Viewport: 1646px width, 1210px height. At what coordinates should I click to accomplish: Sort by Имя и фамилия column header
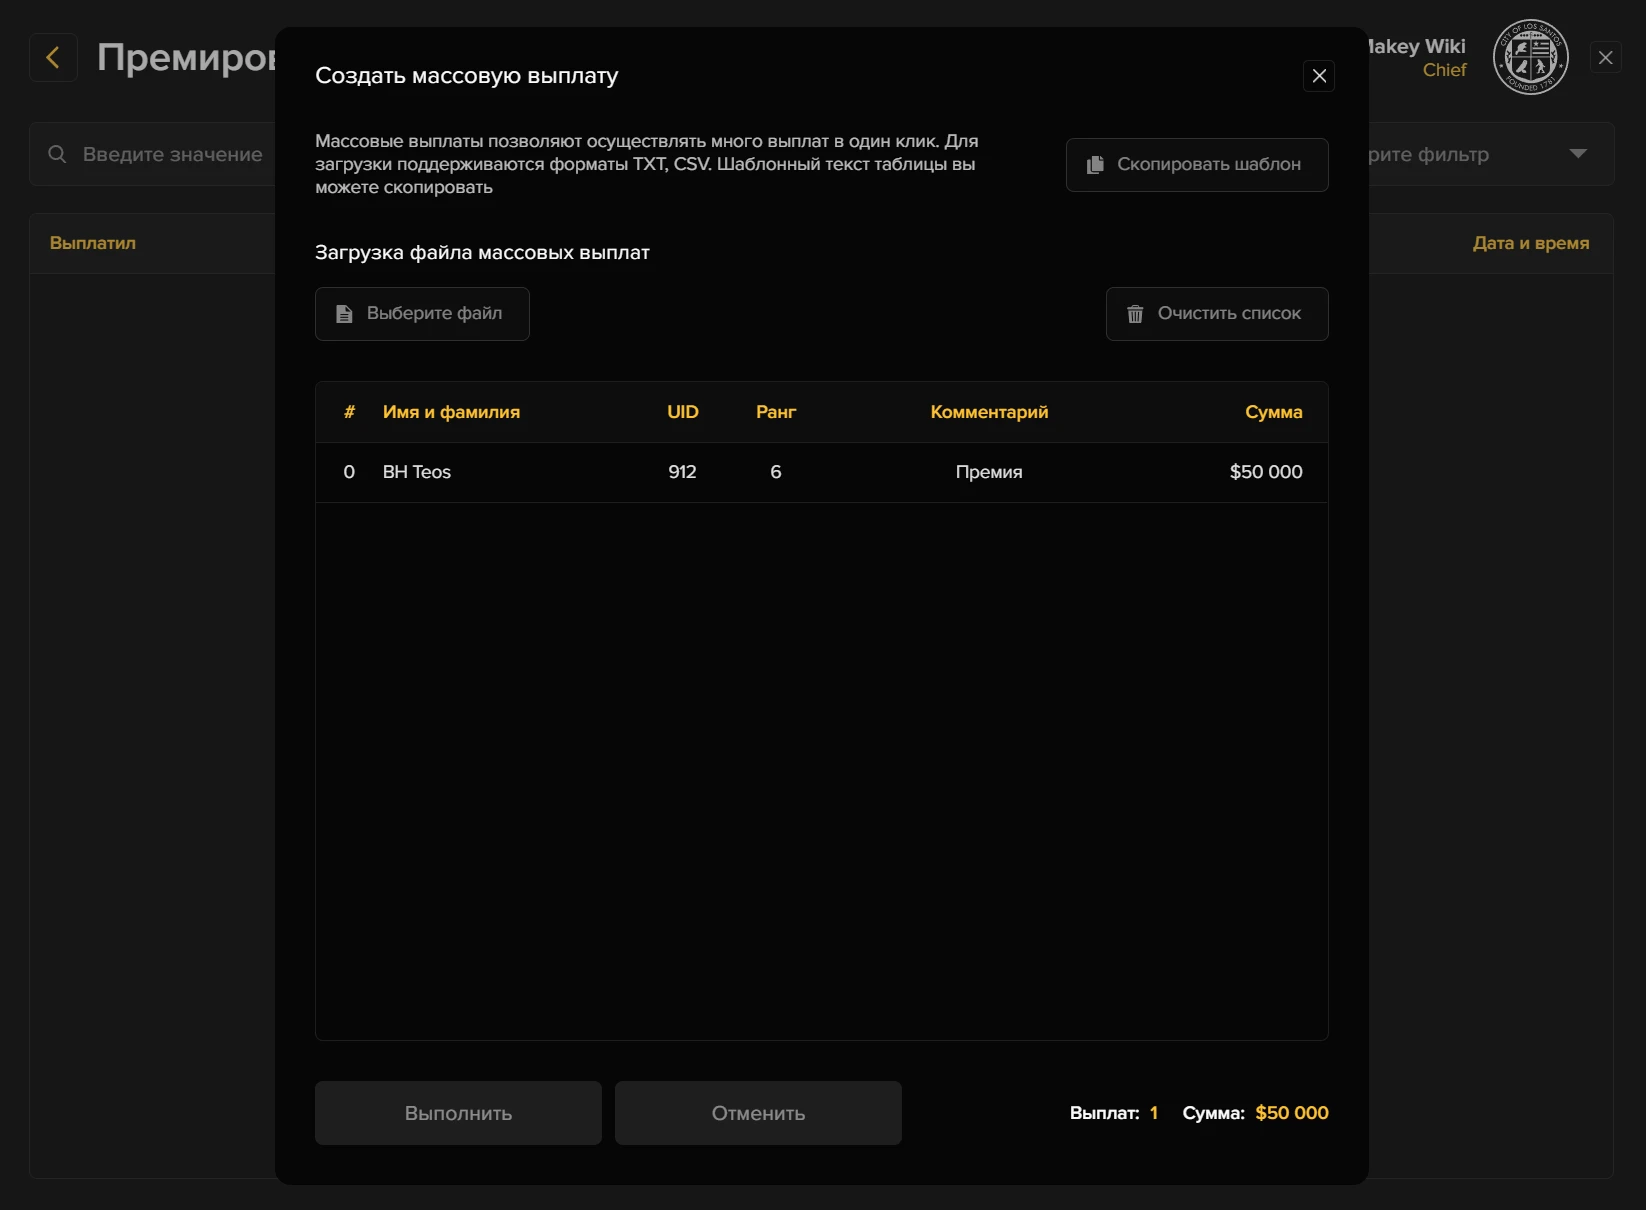pos(451,412)
